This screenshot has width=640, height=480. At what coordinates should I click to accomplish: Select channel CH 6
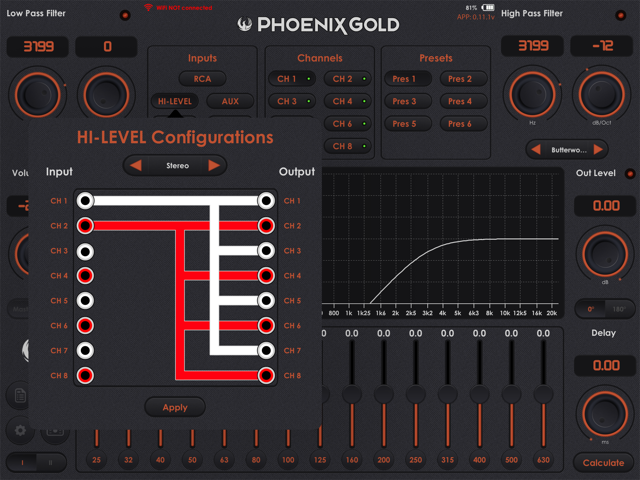point(347,124)
